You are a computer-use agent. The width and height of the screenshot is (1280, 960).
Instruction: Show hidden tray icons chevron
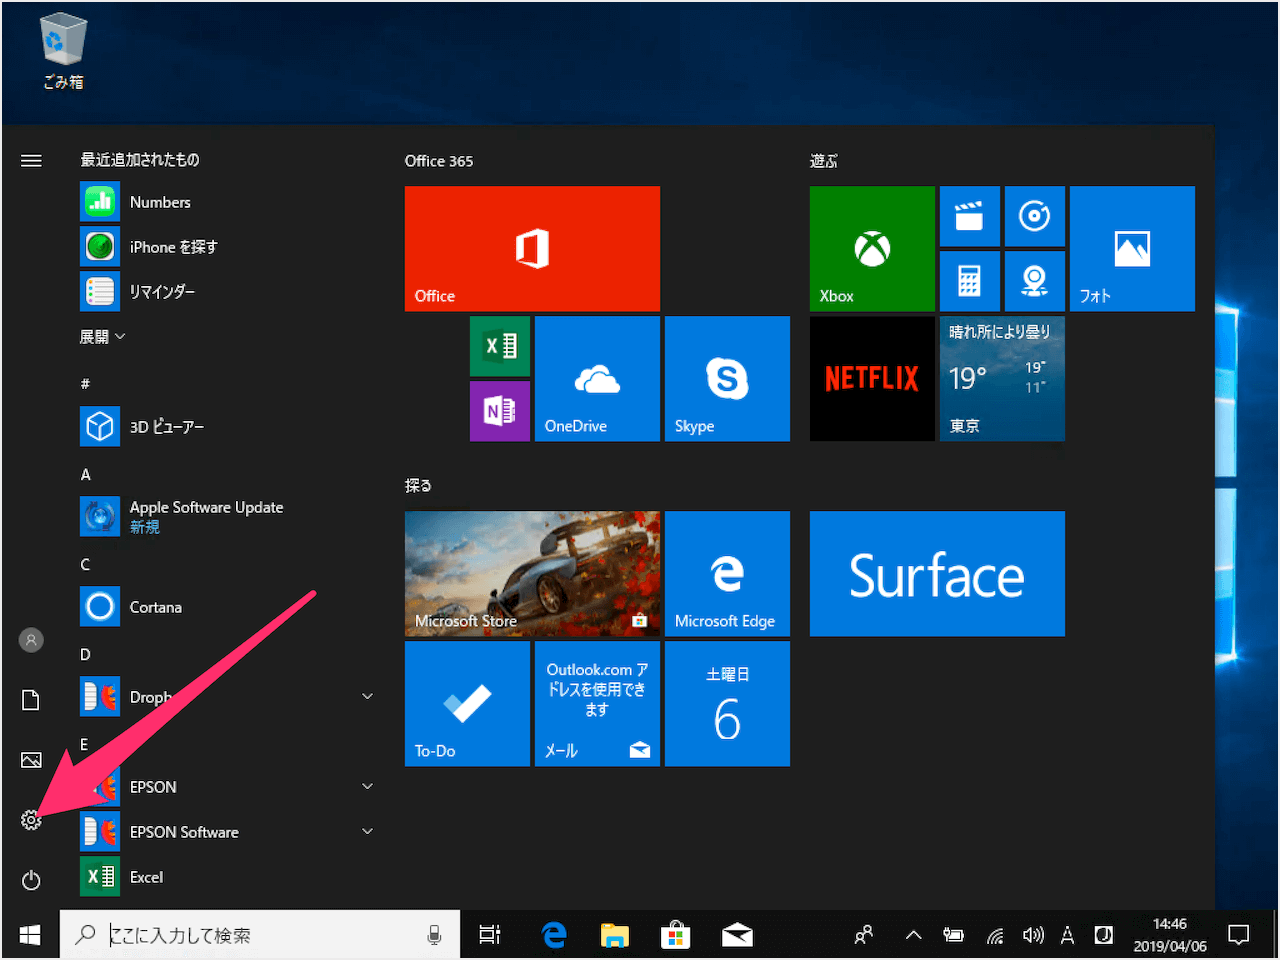pyautogui.click(x=913, y=935)
